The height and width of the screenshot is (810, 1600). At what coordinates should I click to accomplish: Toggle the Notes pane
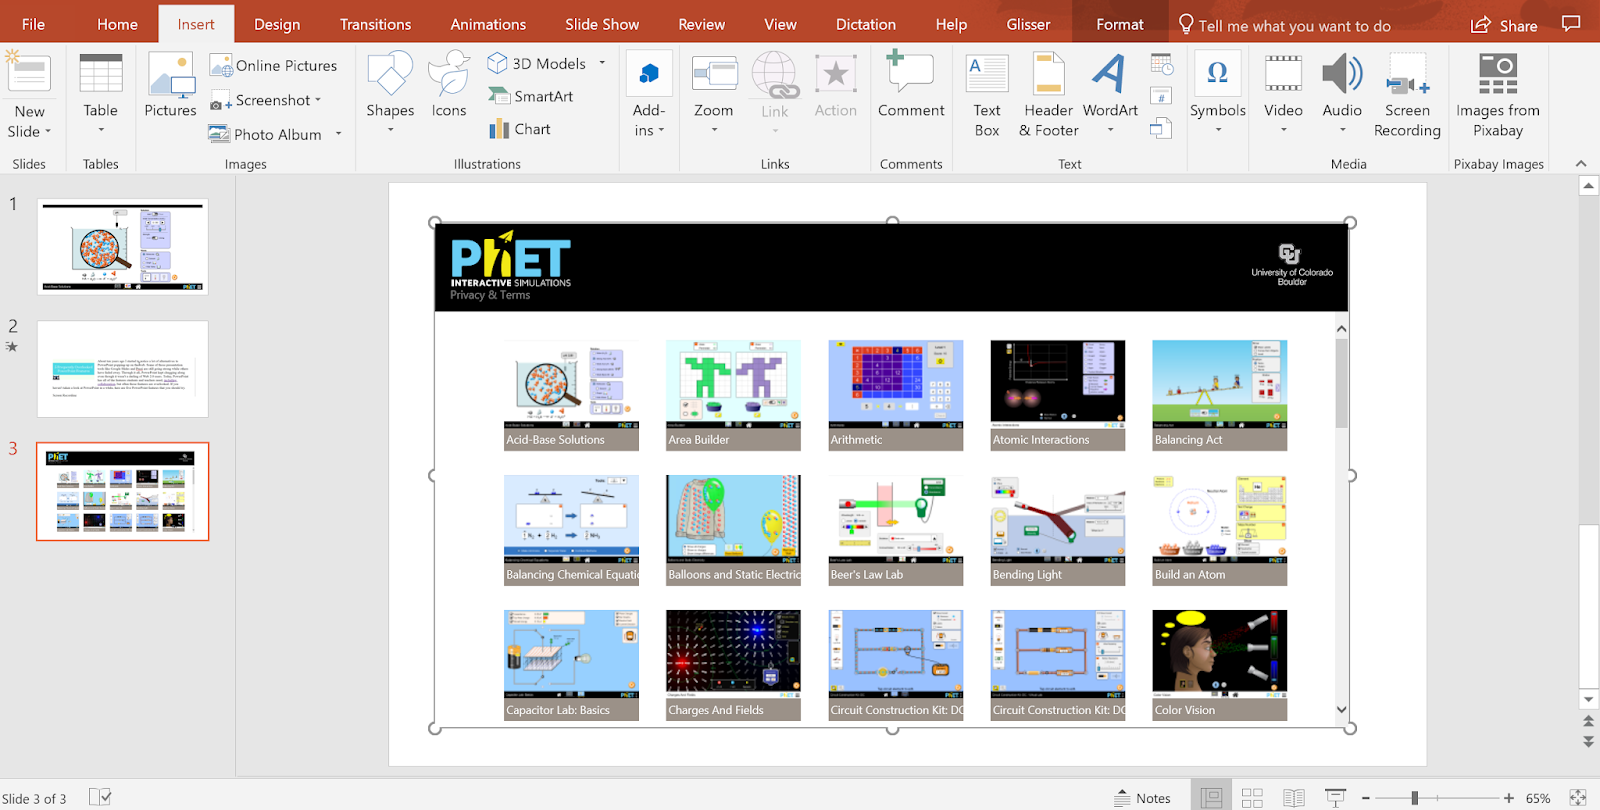click(x=1142, y=797)
